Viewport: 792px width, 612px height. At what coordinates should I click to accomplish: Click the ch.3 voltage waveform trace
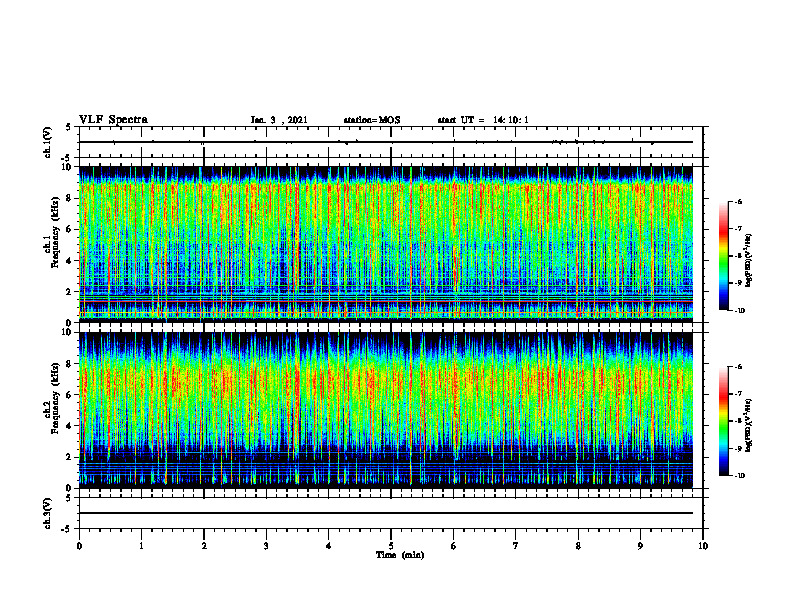pos(386,513)
